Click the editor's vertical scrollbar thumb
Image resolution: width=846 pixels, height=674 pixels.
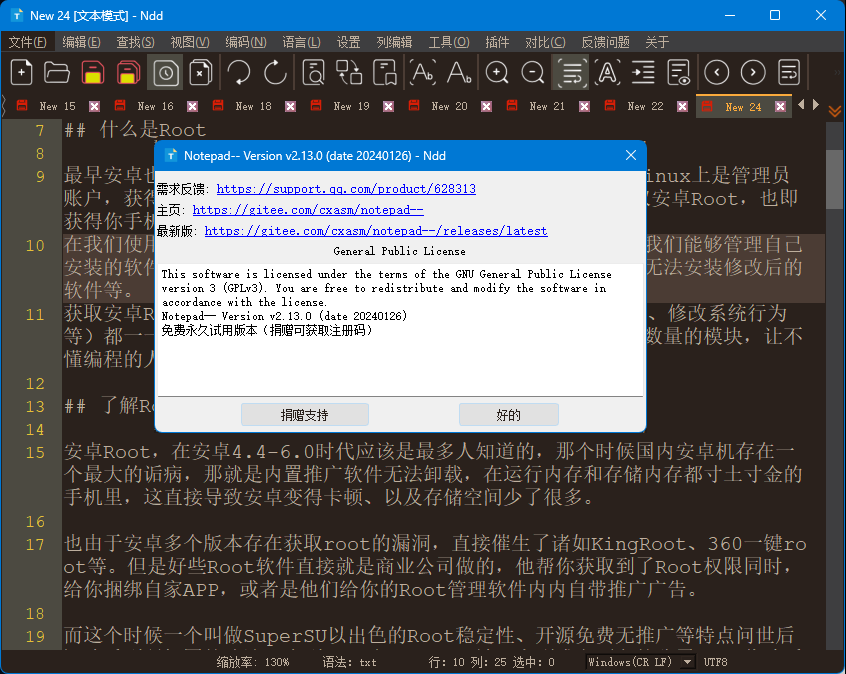coord(835,179)
